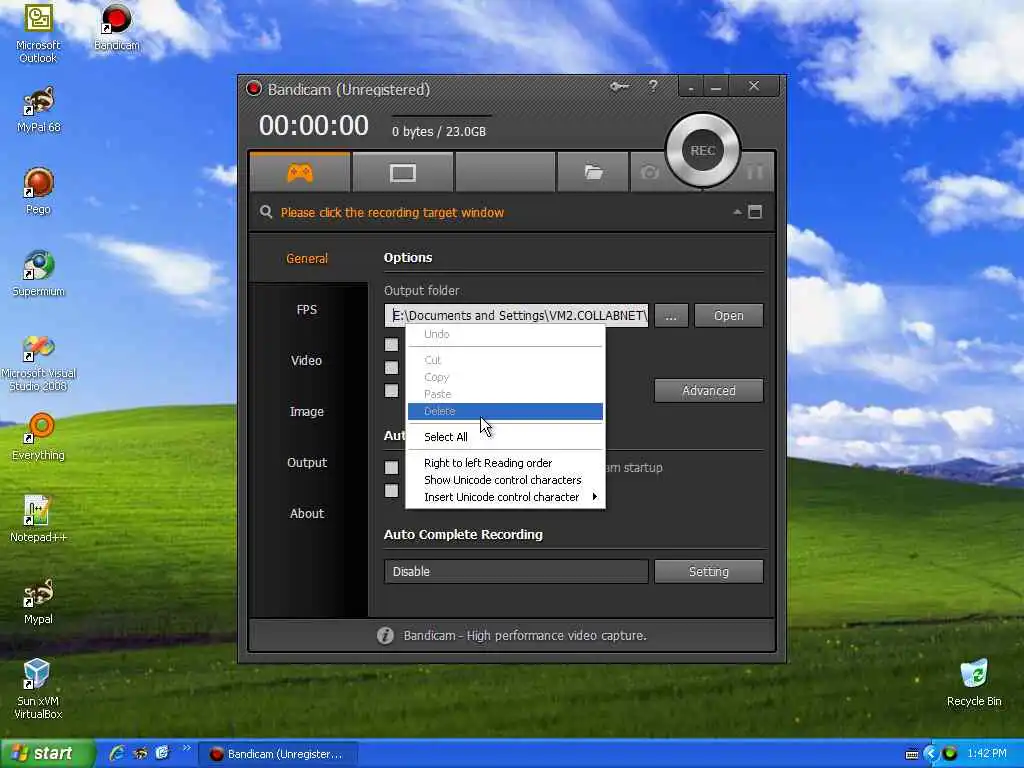The image size is (1024, 768).
Task: Click the camera screenshot icon
Action: pyautogui.click(x=649, y=172)
